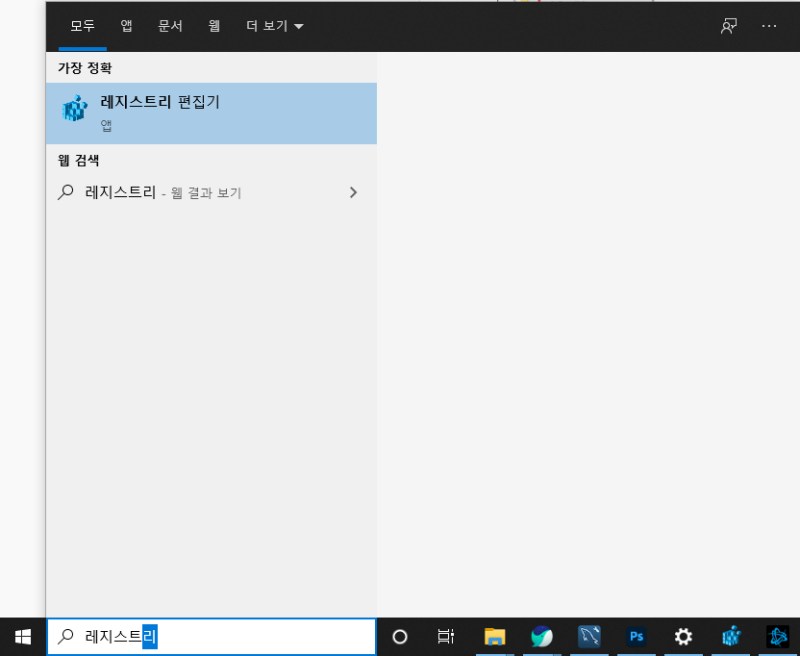Open the 레지스트리 편집기 search result
This screenshot has width=800, height=656.
coord(211,113)
